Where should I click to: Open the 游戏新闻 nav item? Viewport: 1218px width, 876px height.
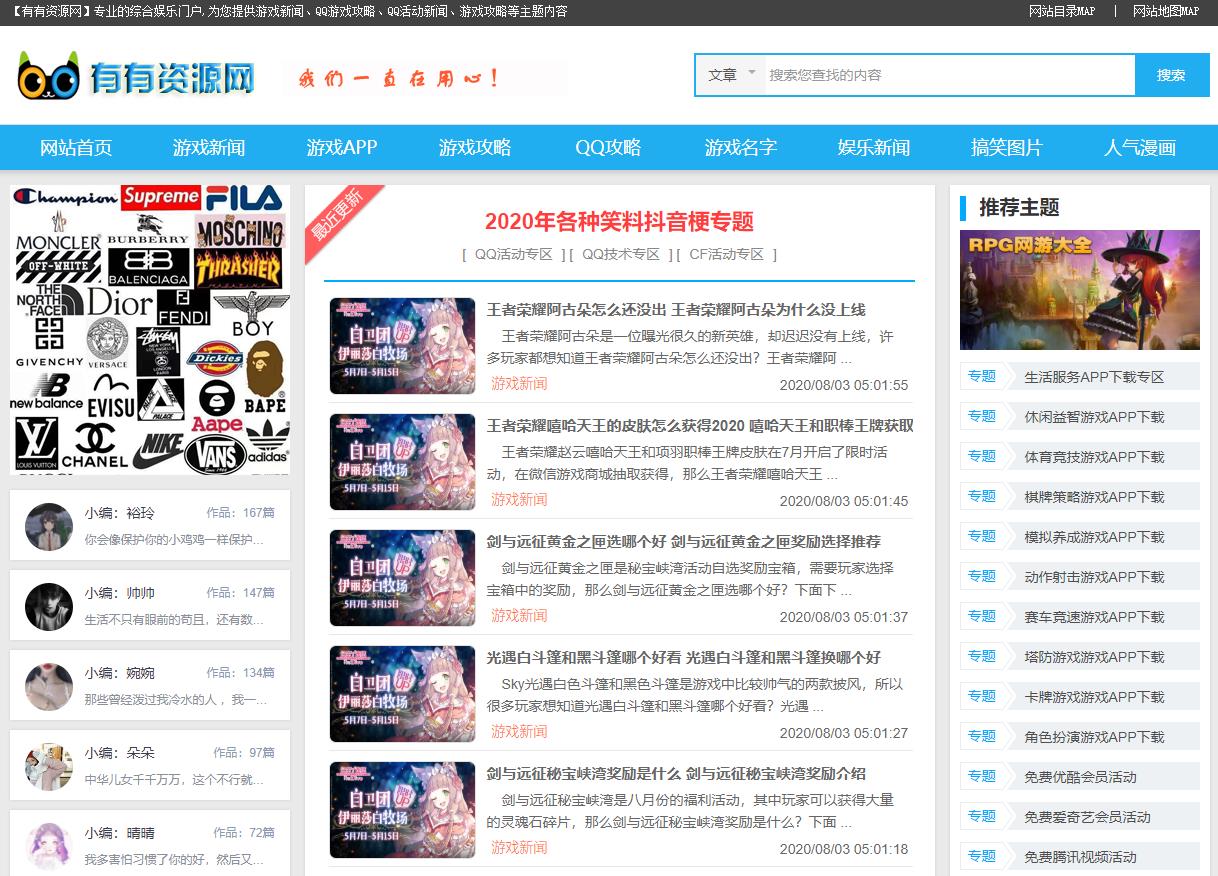point(209,148)
